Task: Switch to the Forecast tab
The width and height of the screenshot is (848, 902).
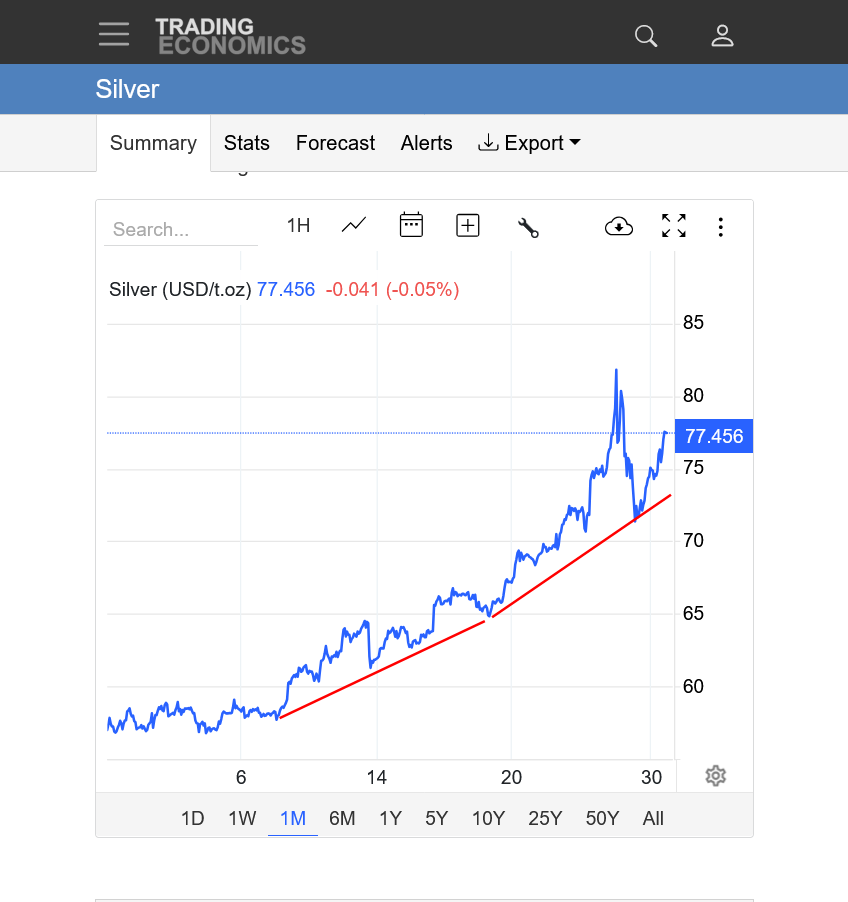Action: (x=335, y=143)
